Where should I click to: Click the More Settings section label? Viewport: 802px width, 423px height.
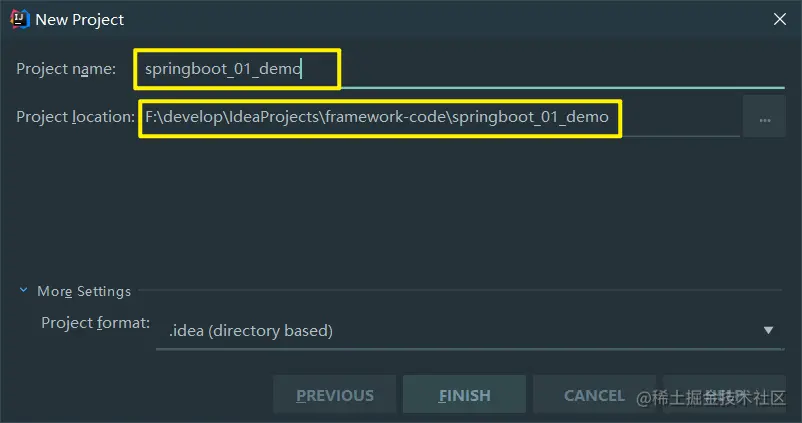point(84,291)
